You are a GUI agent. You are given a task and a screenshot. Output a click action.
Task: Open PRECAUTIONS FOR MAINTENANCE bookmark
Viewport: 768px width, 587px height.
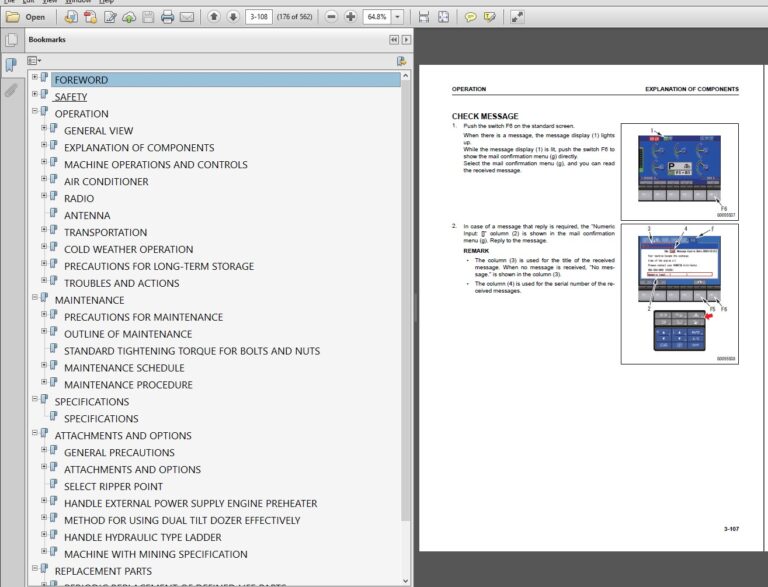(x=144, y=317)
